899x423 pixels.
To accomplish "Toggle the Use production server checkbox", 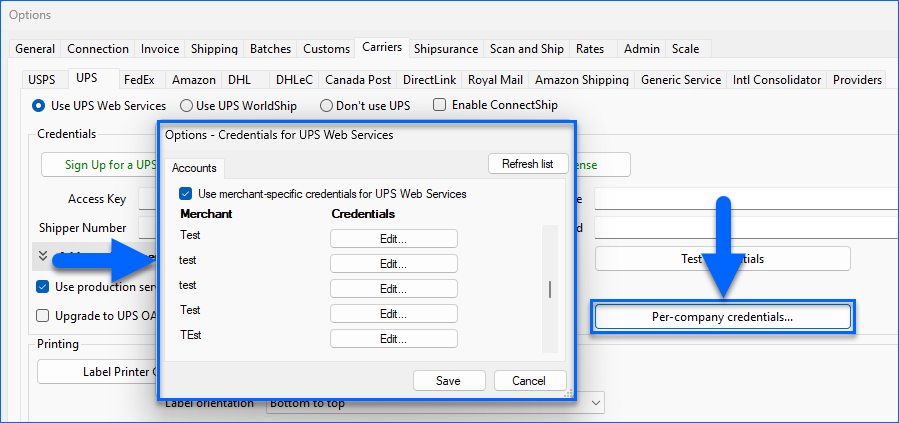I will tap(42, 287).
